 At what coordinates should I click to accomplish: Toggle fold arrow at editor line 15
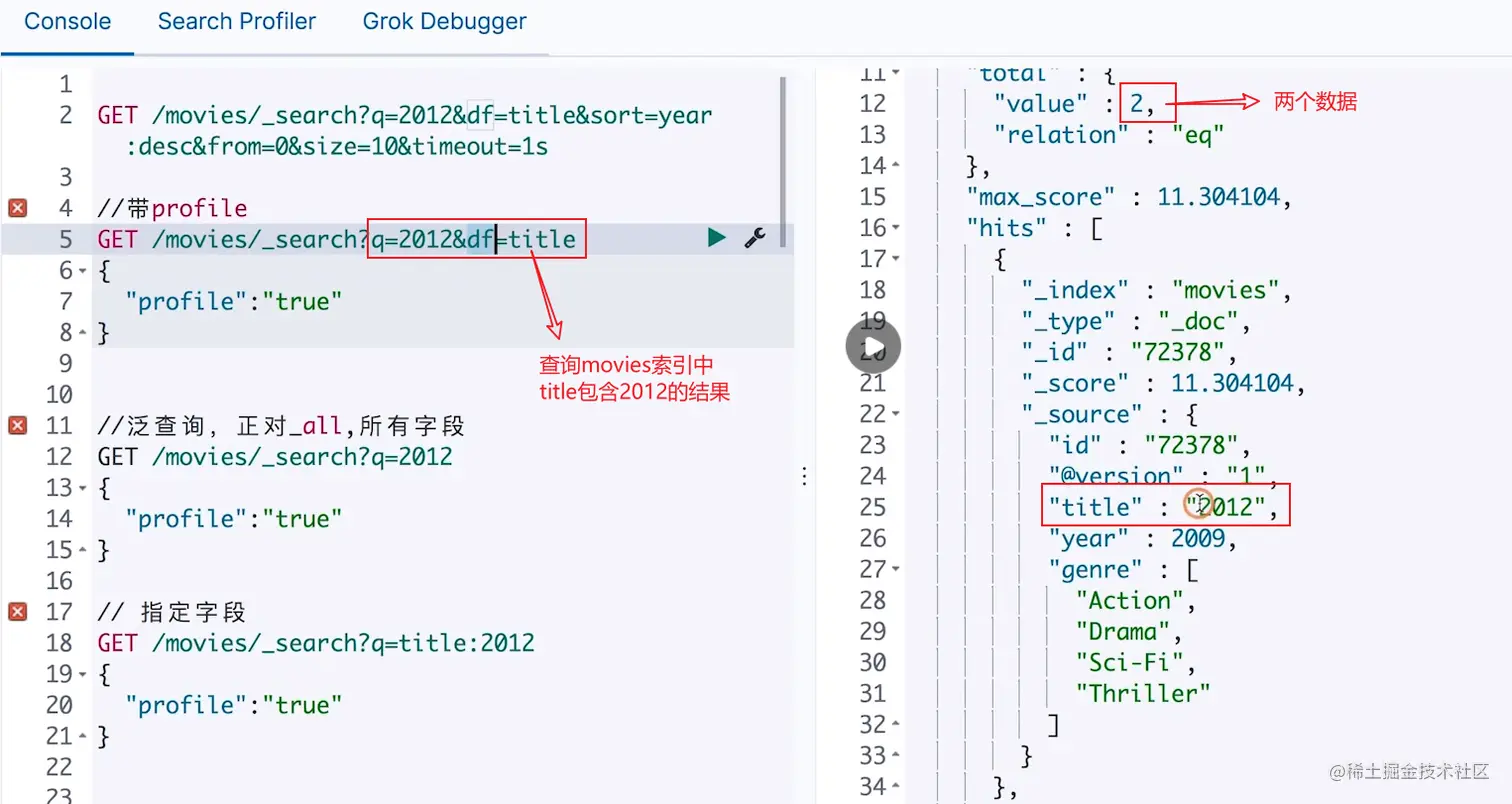(82, 550)
